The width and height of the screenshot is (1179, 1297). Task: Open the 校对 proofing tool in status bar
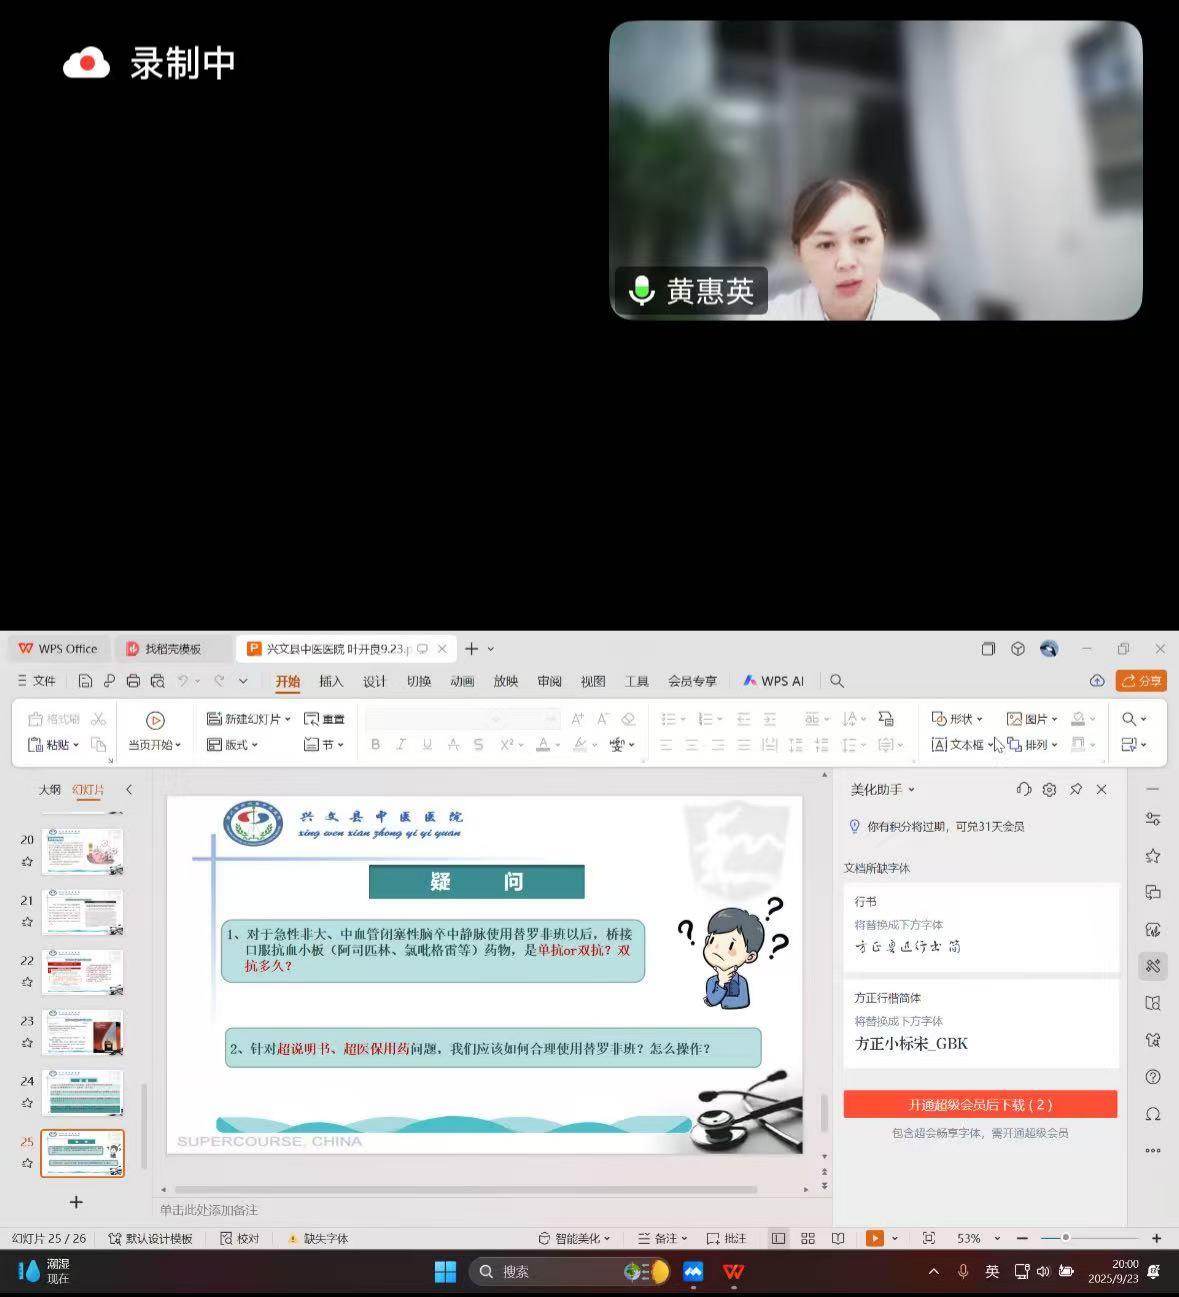click(x=240, y=1238)
